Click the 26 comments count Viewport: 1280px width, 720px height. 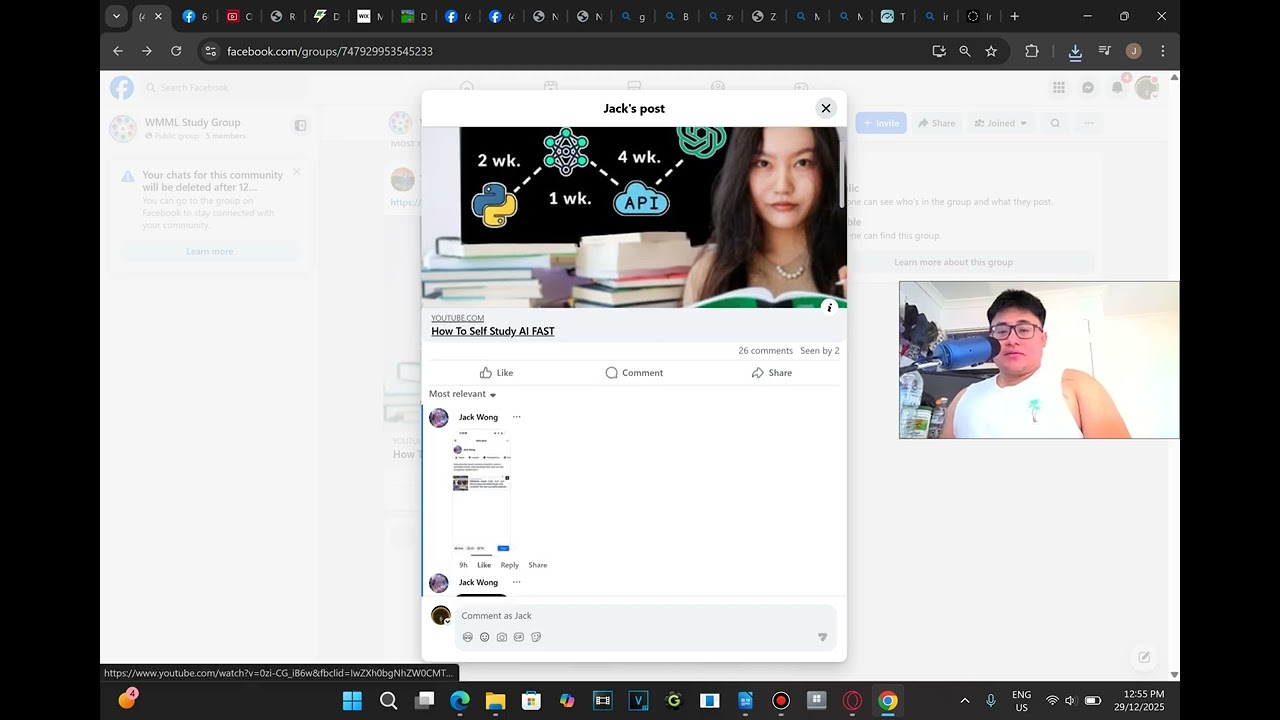(765, 351)
